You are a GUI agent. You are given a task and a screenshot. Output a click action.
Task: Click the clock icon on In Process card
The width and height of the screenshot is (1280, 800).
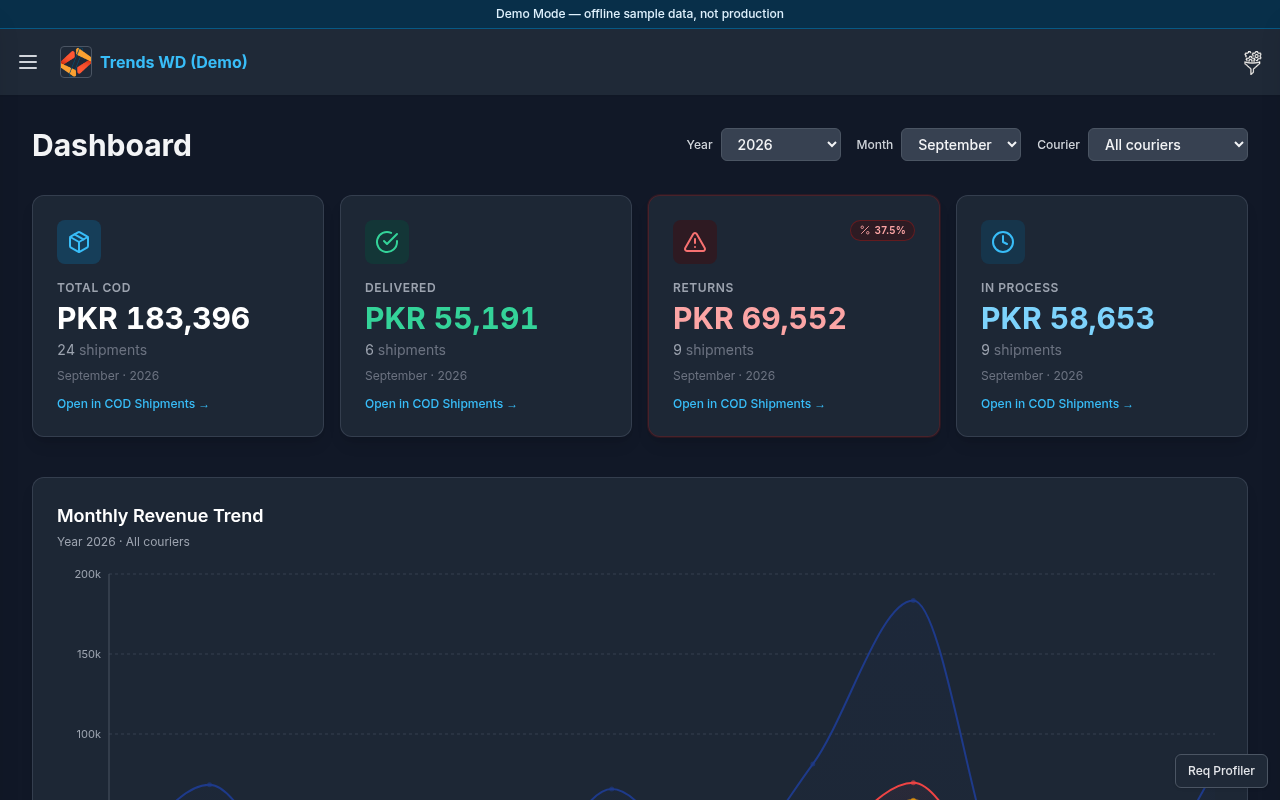point(1003,242)
